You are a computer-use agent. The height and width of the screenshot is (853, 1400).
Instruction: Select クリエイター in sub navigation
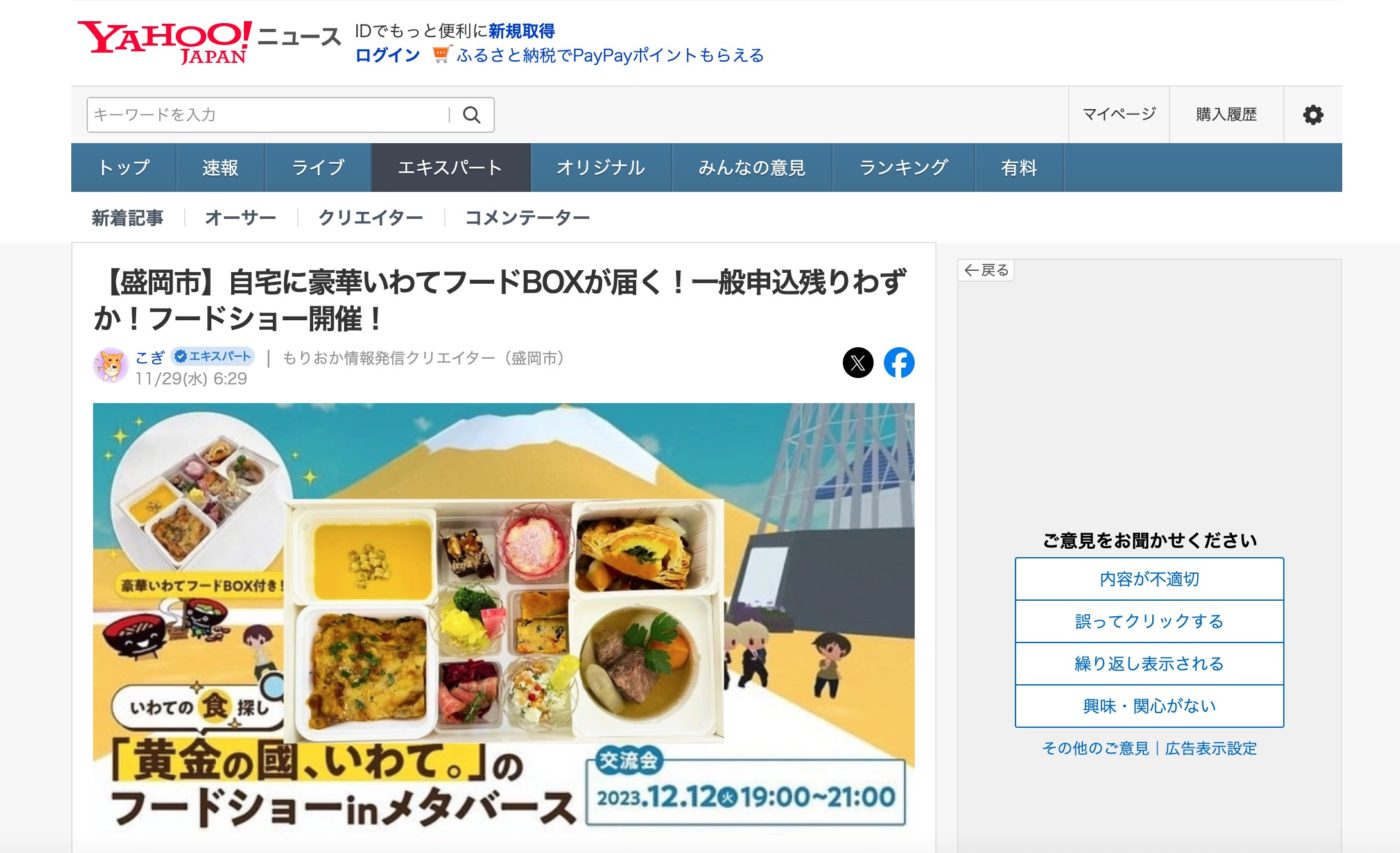tap(370, 218)
